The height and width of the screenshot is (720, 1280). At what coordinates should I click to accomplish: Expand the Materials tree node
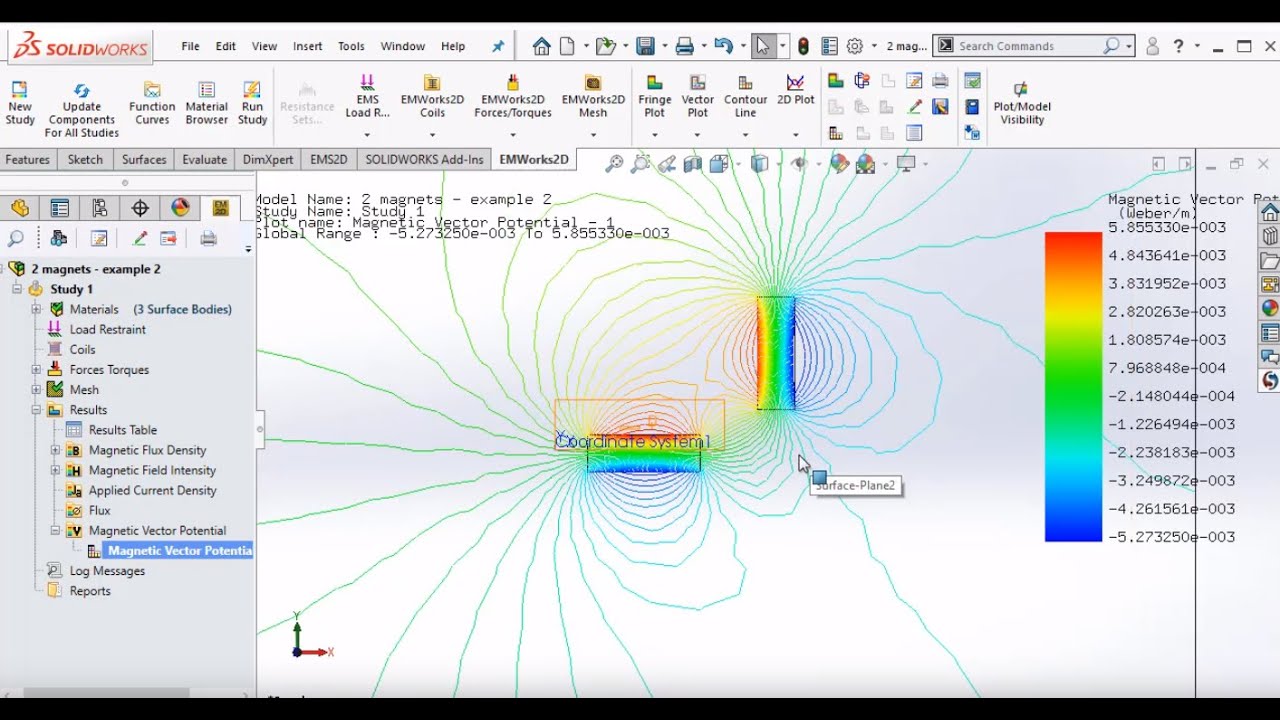36,309
